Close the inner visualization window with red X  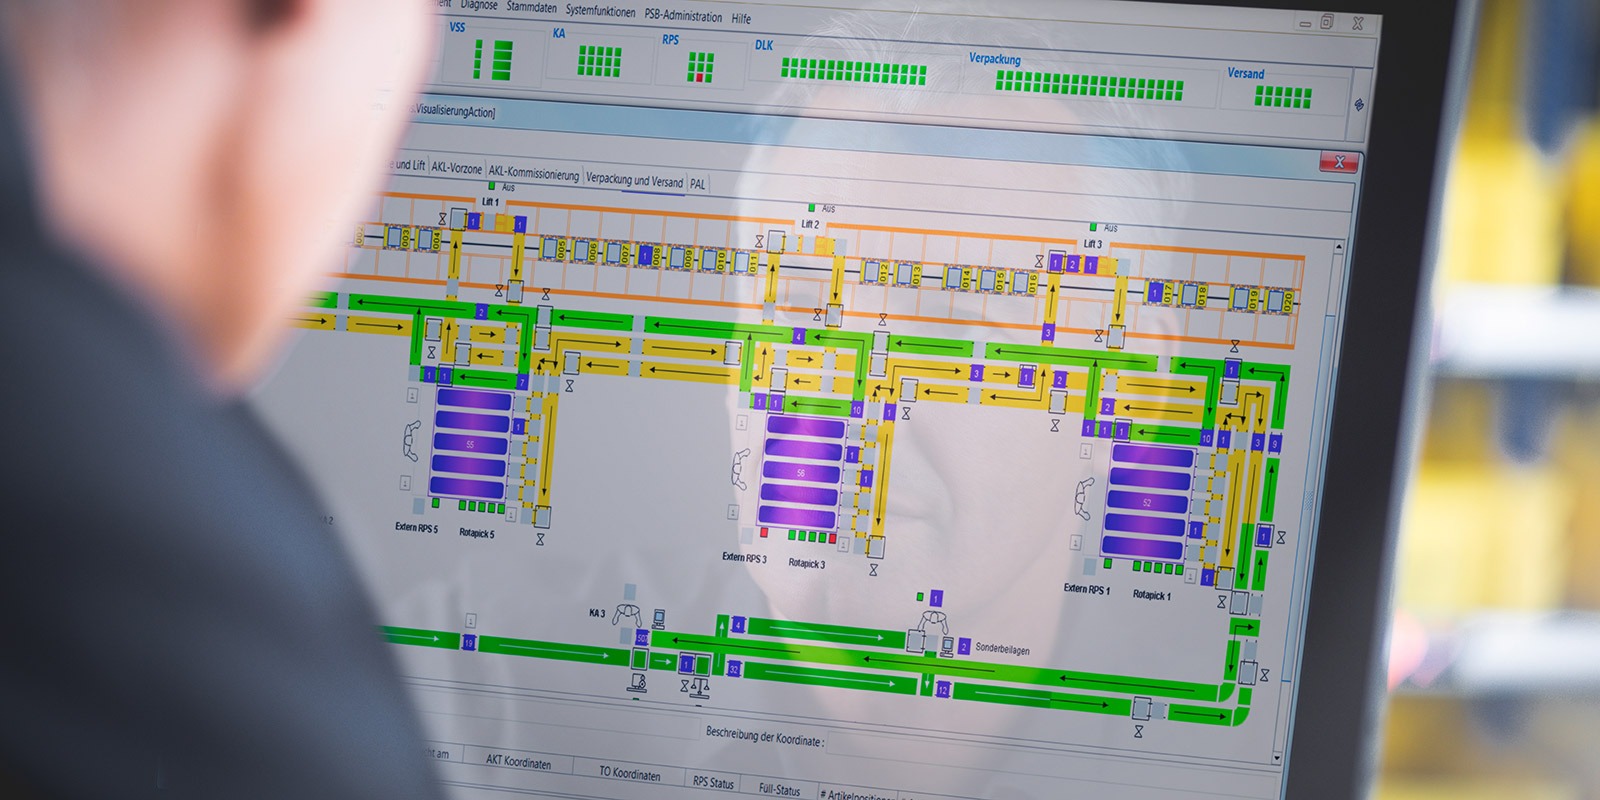click(x=1338, y=162)
